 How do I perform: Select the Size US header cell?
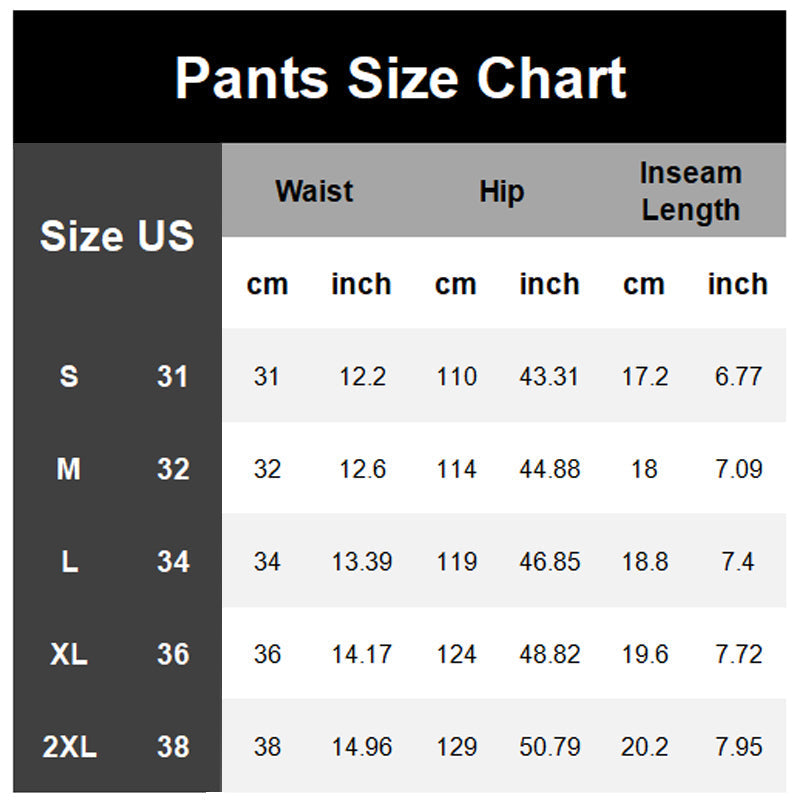click(x=117, y=236)
